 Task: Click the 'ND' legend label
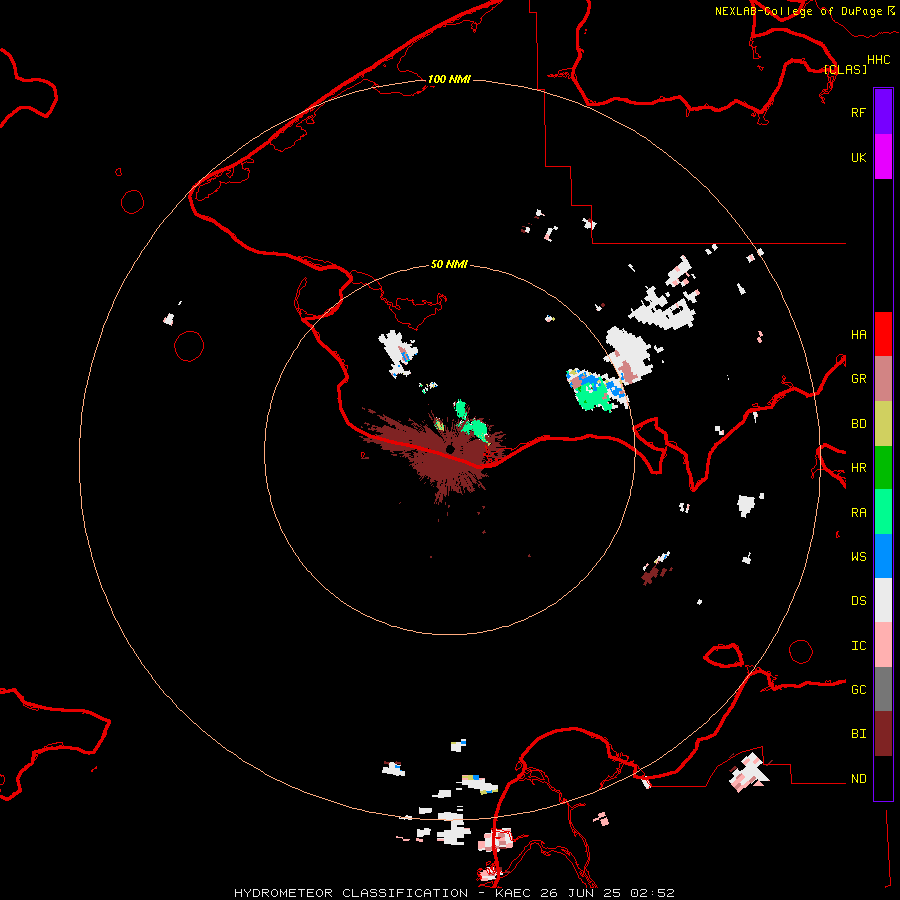point(858,779)
